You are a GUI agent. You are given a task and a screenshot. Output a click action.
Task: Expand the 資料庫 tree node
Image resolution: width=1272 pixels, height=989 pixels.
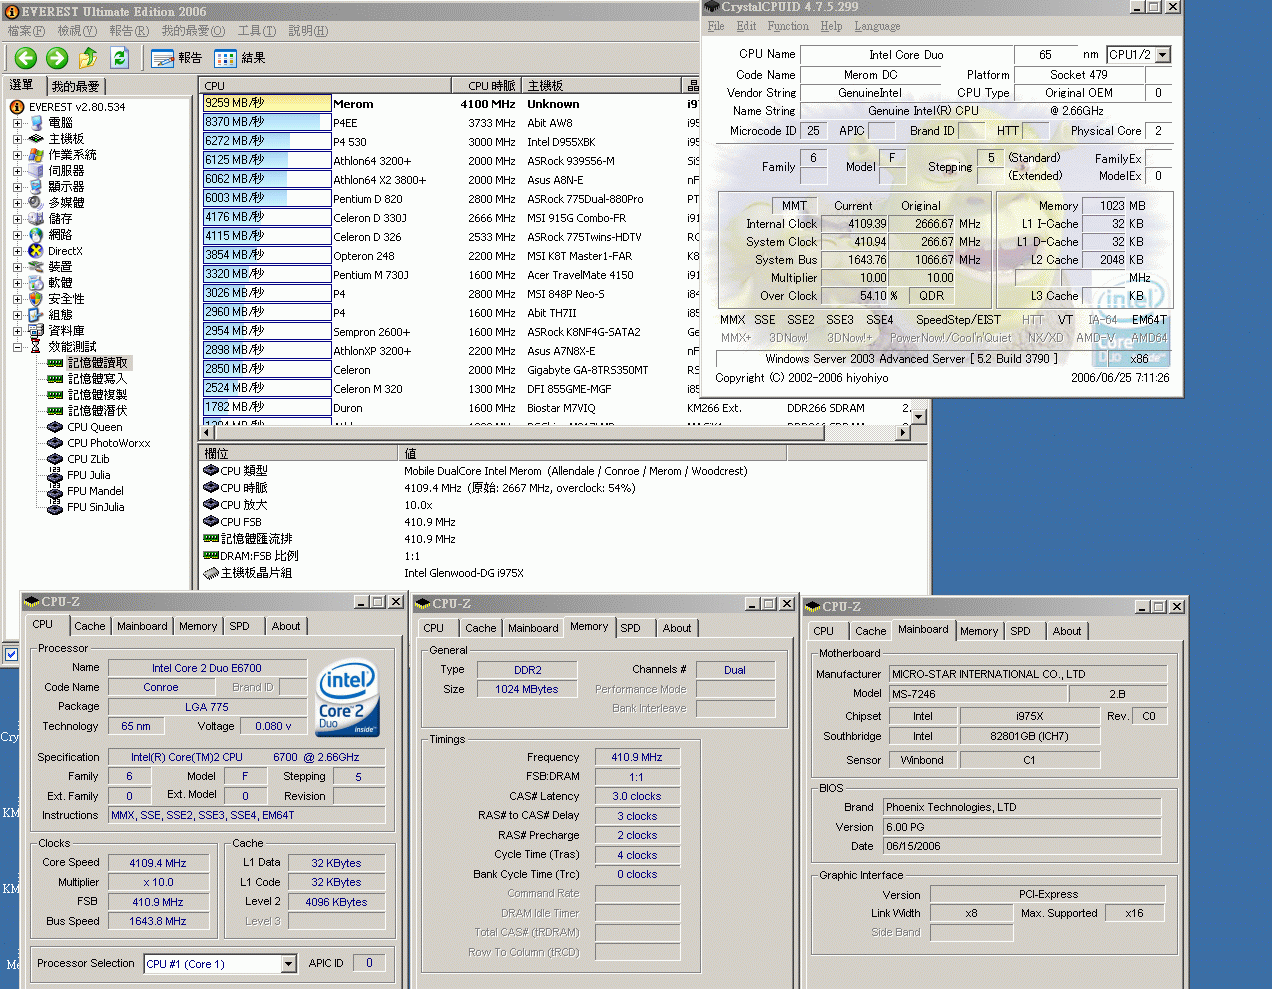pos(17,331)
